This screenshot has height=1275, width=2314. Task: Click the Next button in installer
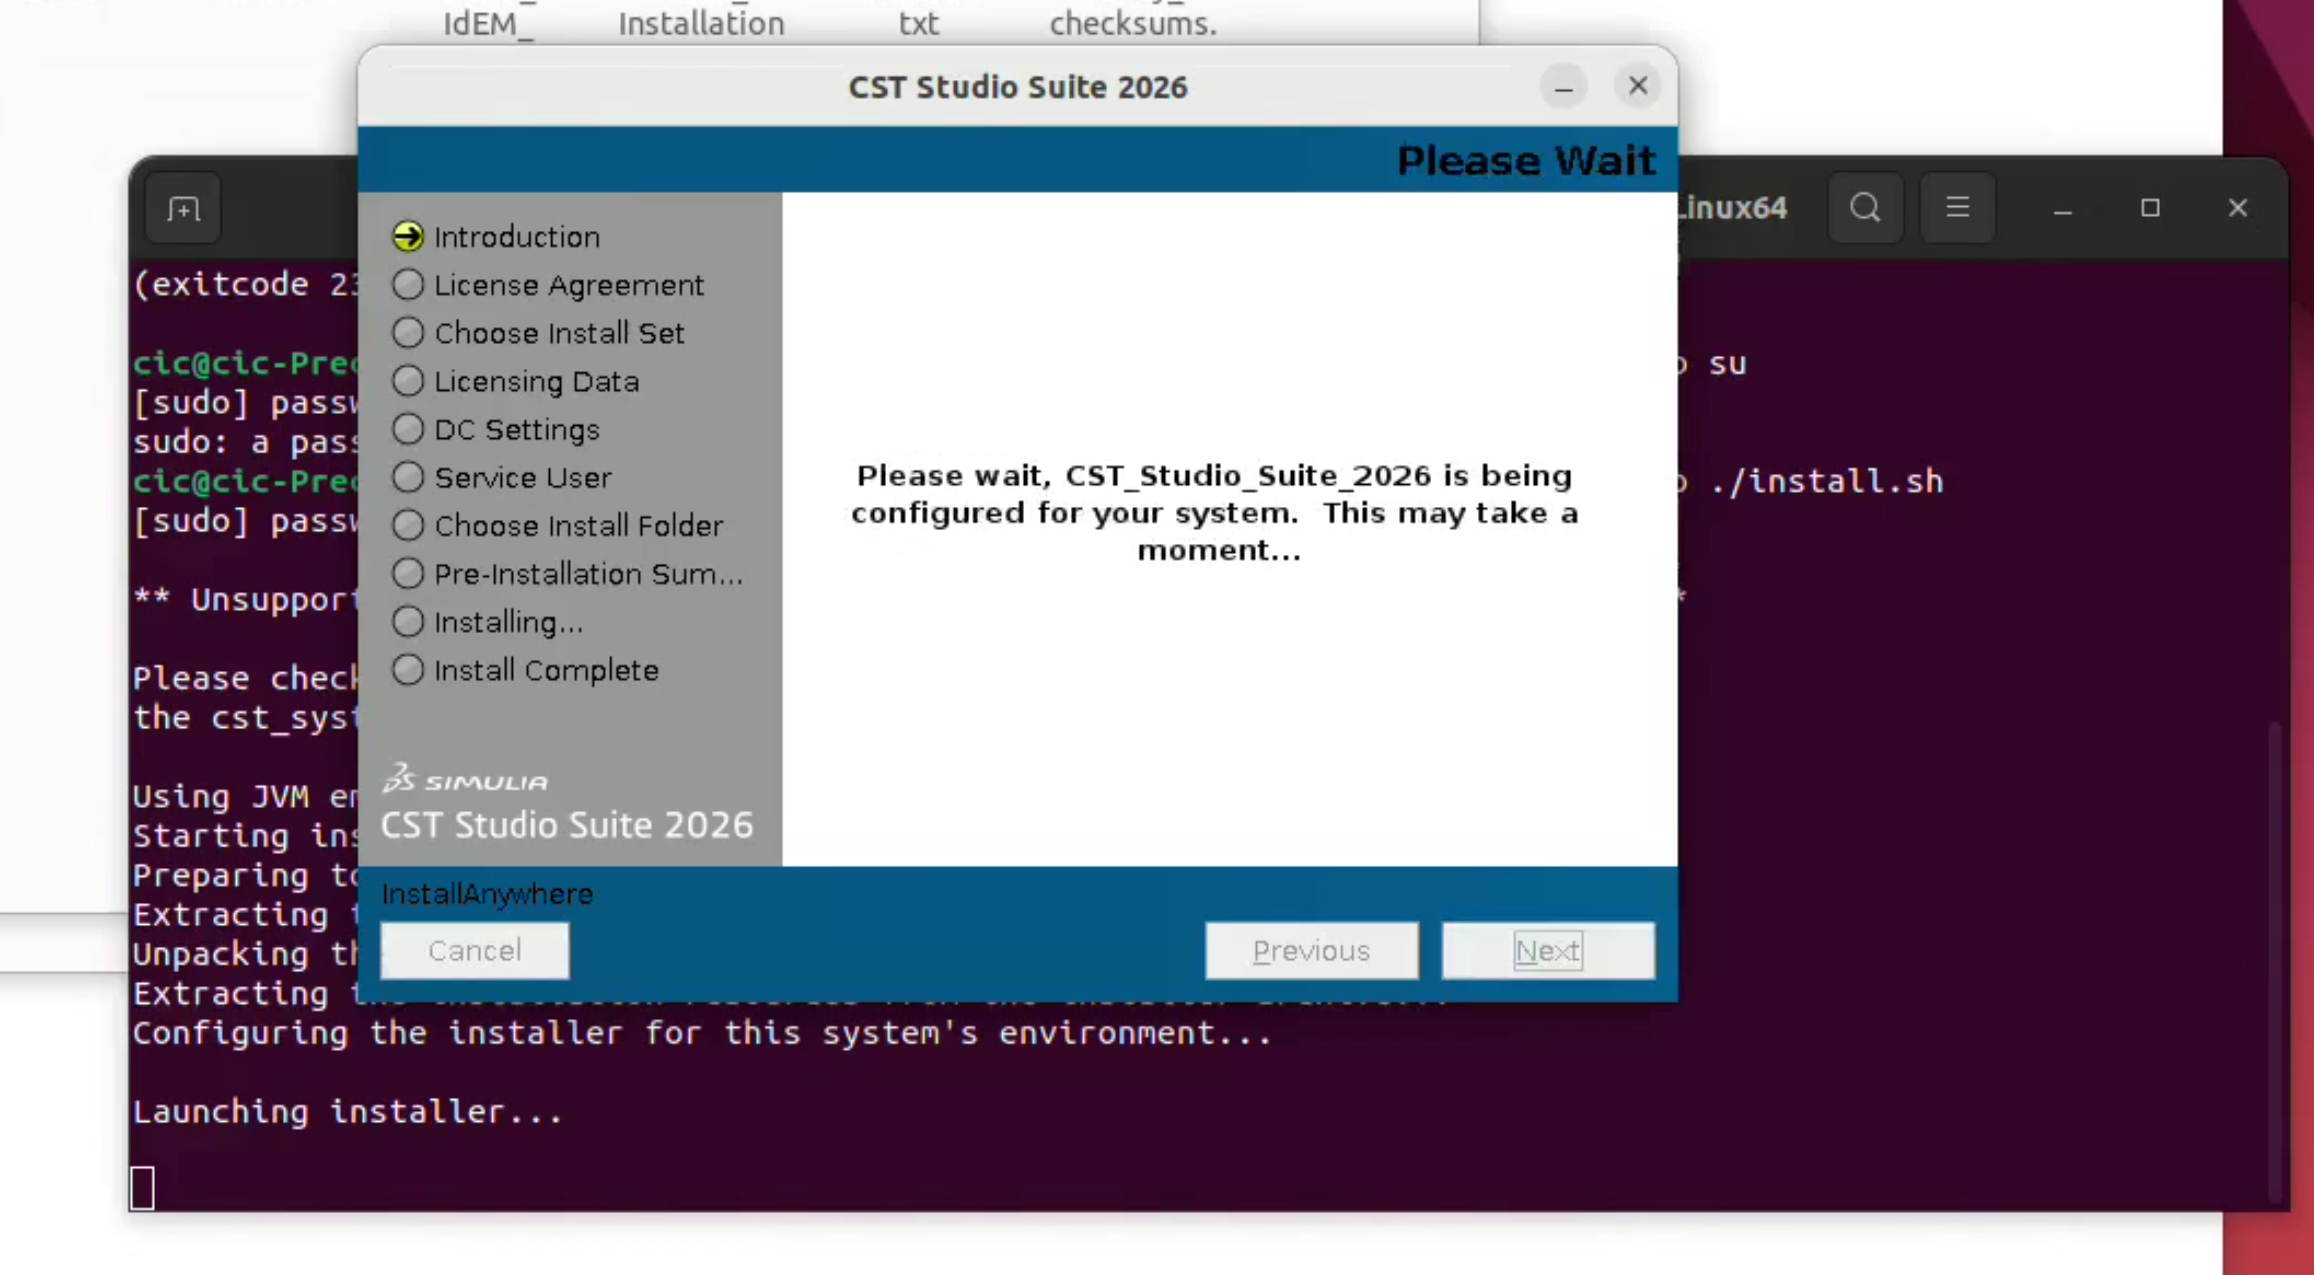1548,950
